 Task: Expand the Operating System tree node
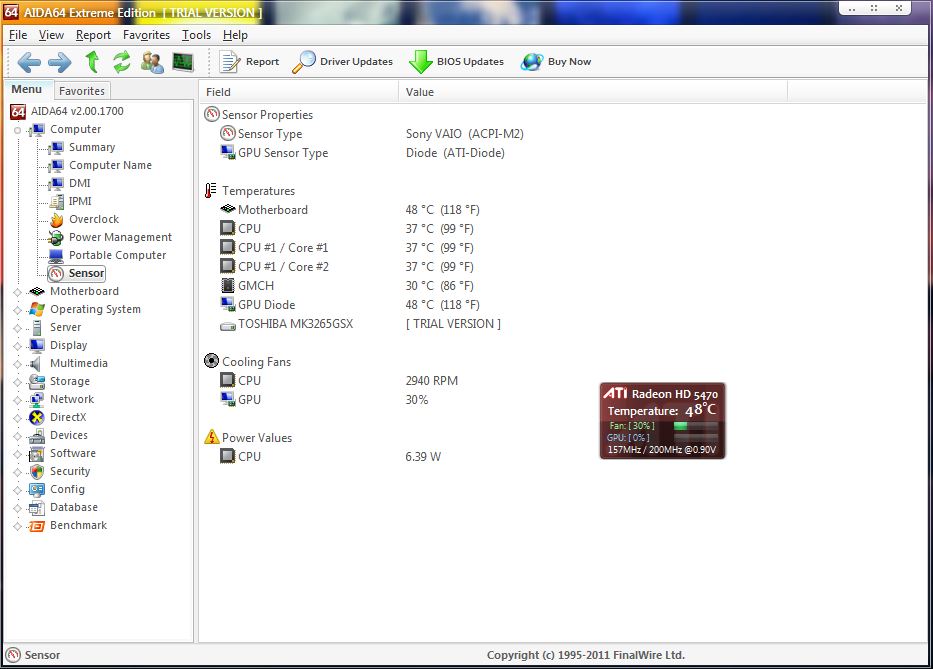[x=17, y=310]
